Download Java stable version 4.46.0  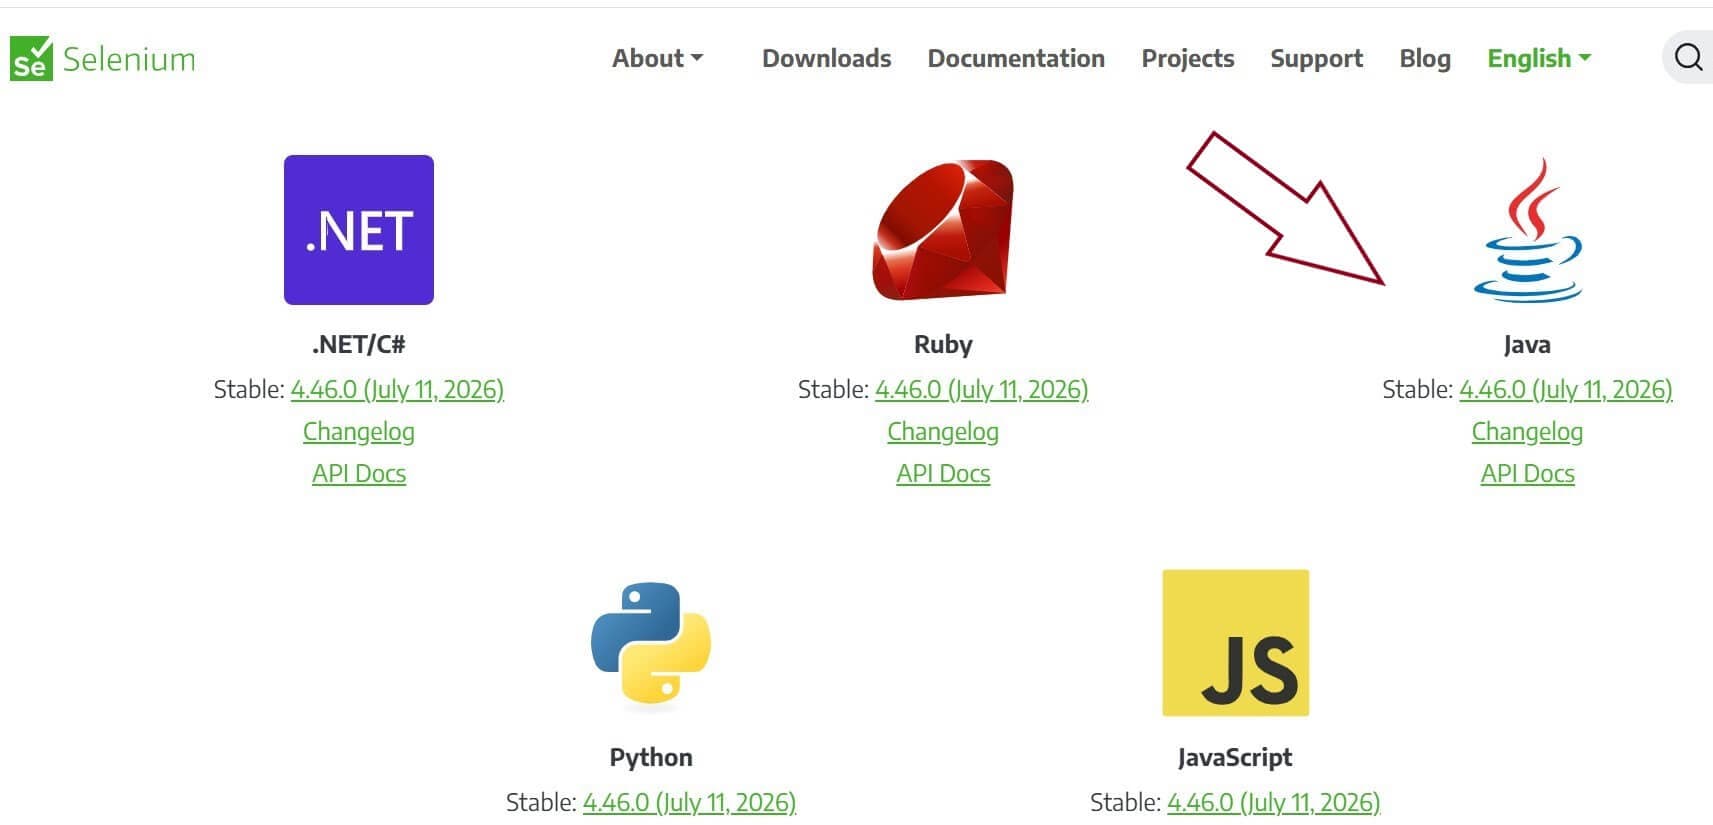point(1566,389)
